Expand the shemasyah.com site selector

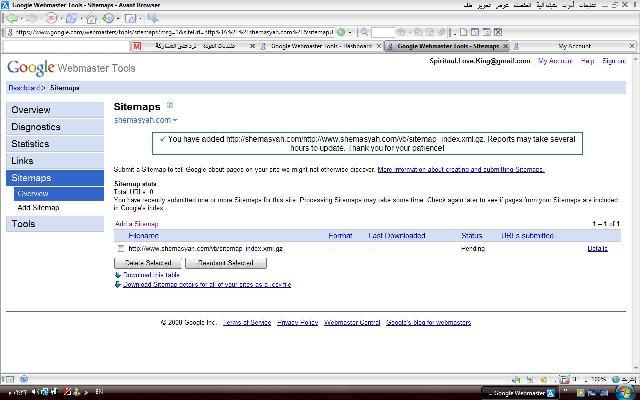pos(175,120)
